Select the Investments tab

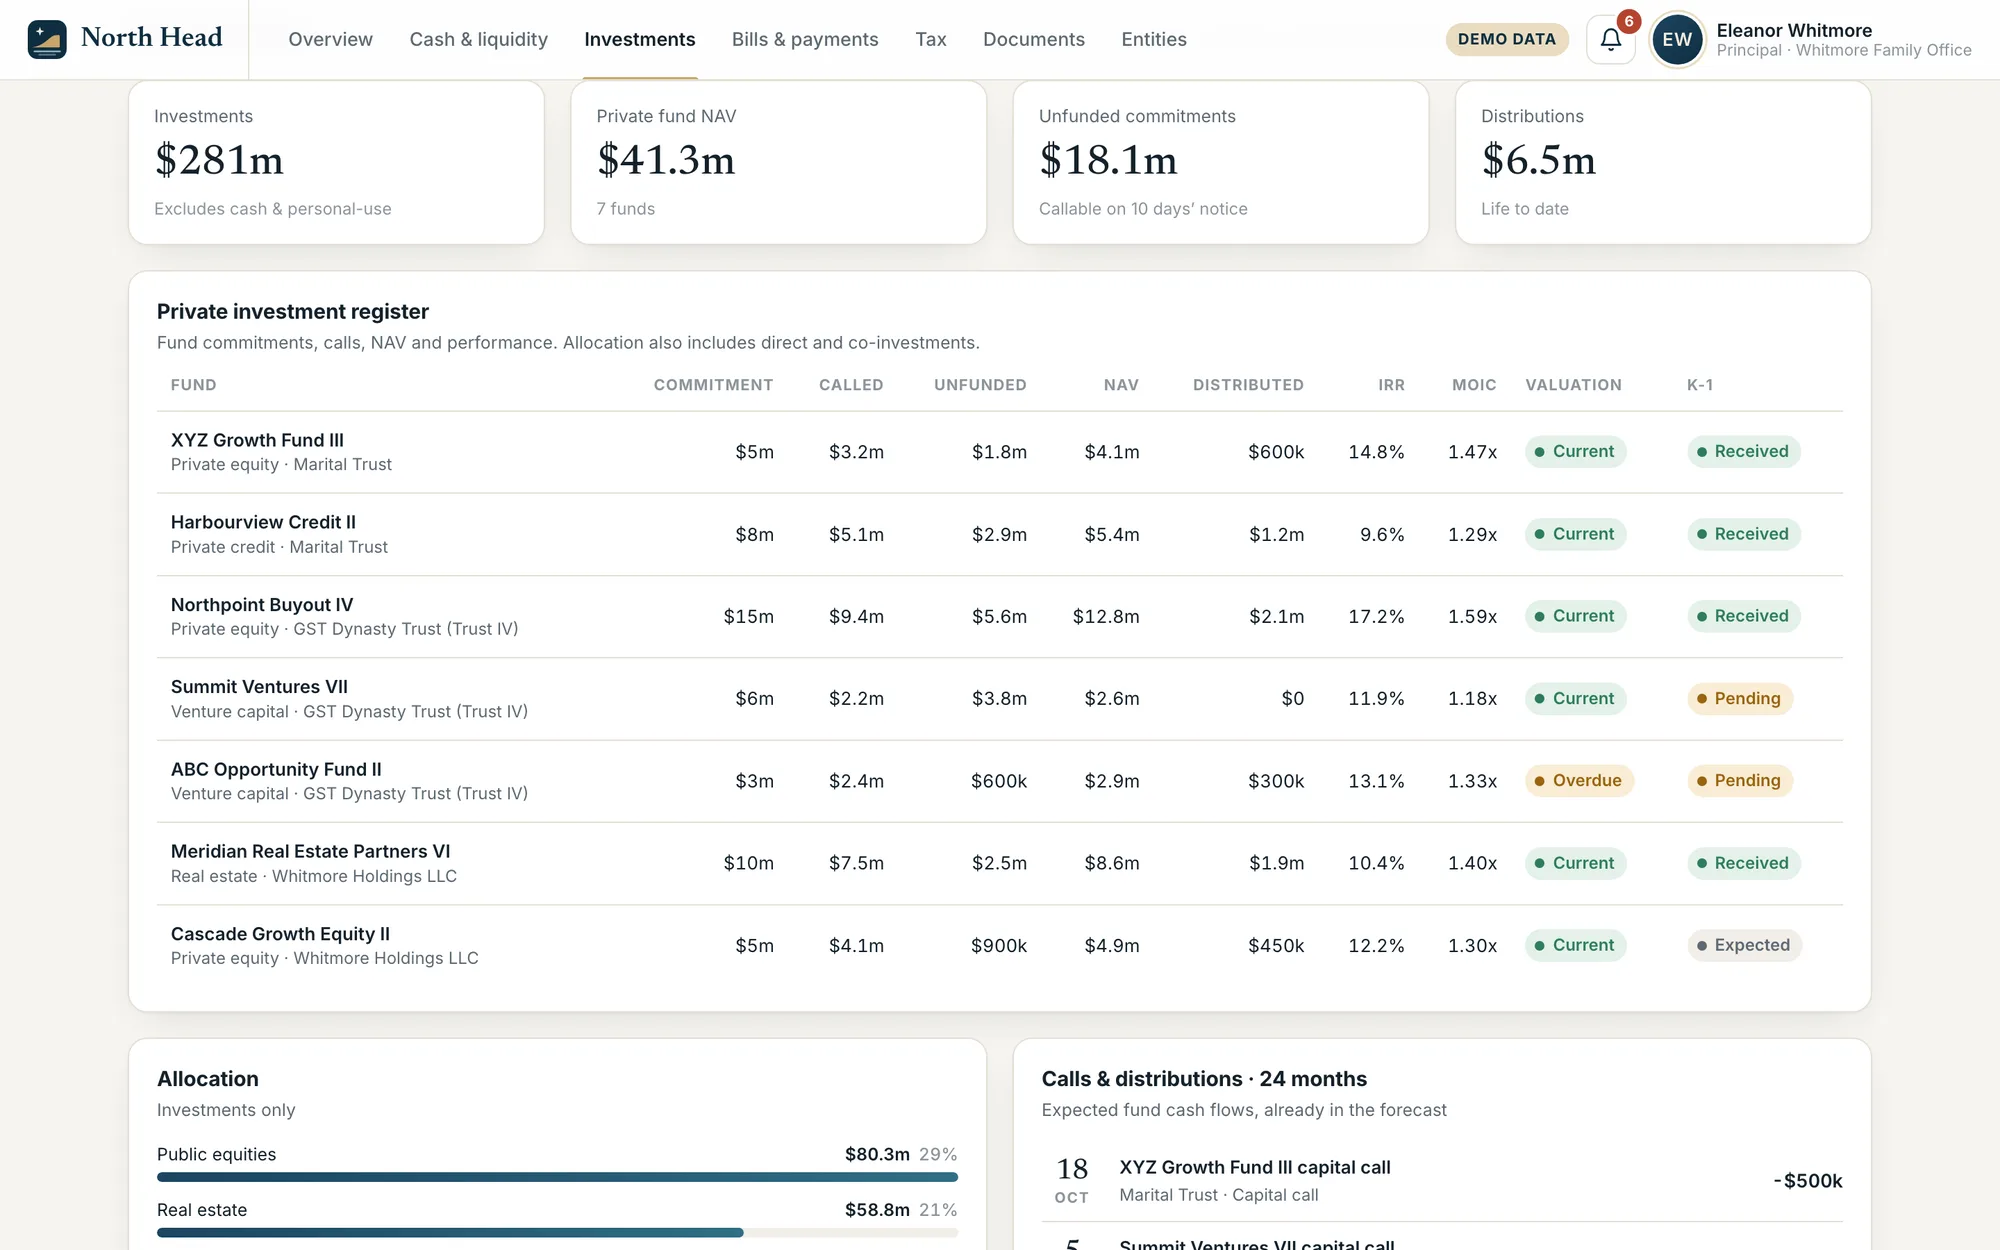coord(640,39)
